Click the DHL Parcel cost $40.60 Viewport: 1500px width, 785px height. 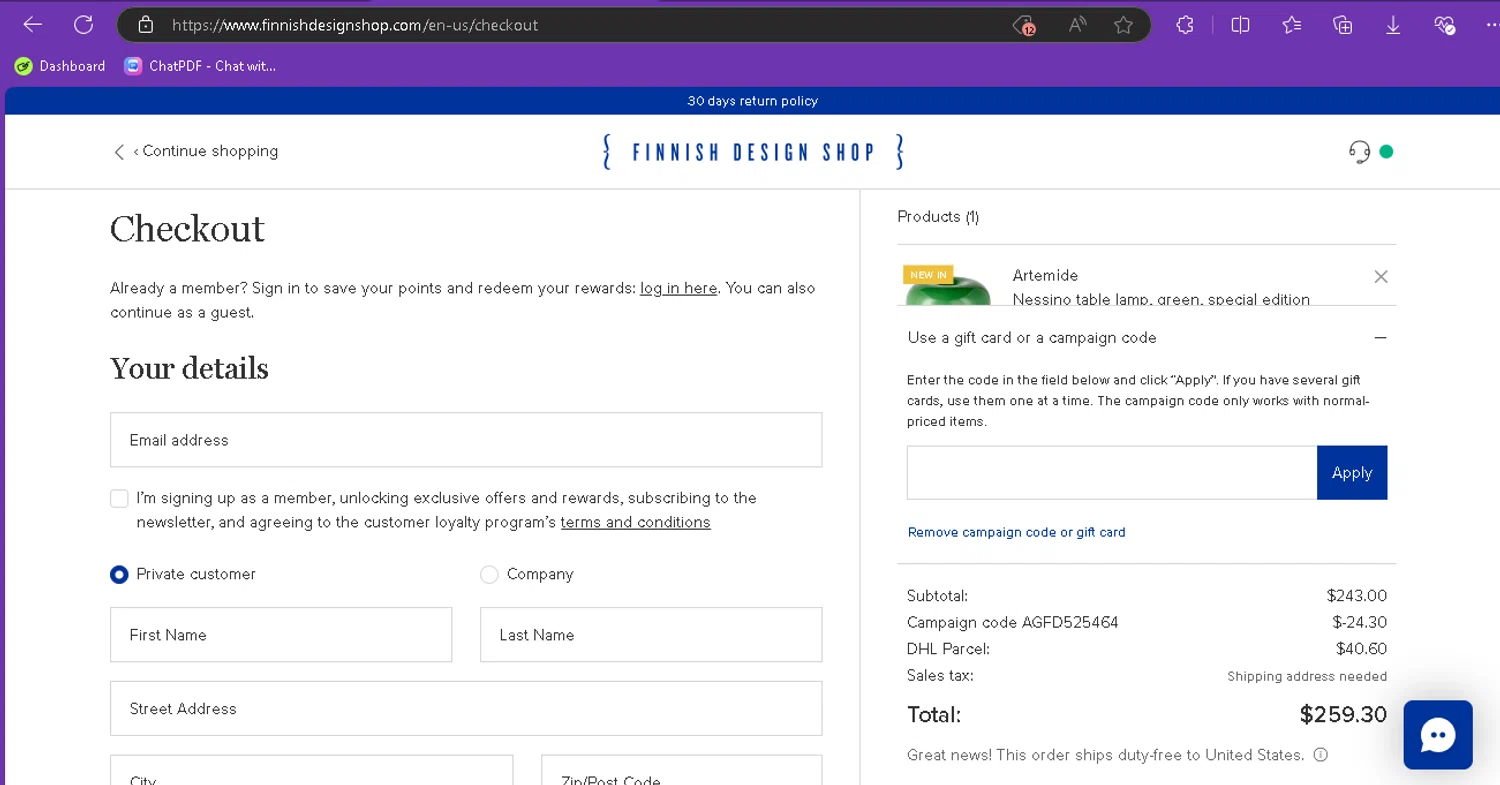(x=1361, y=649)
